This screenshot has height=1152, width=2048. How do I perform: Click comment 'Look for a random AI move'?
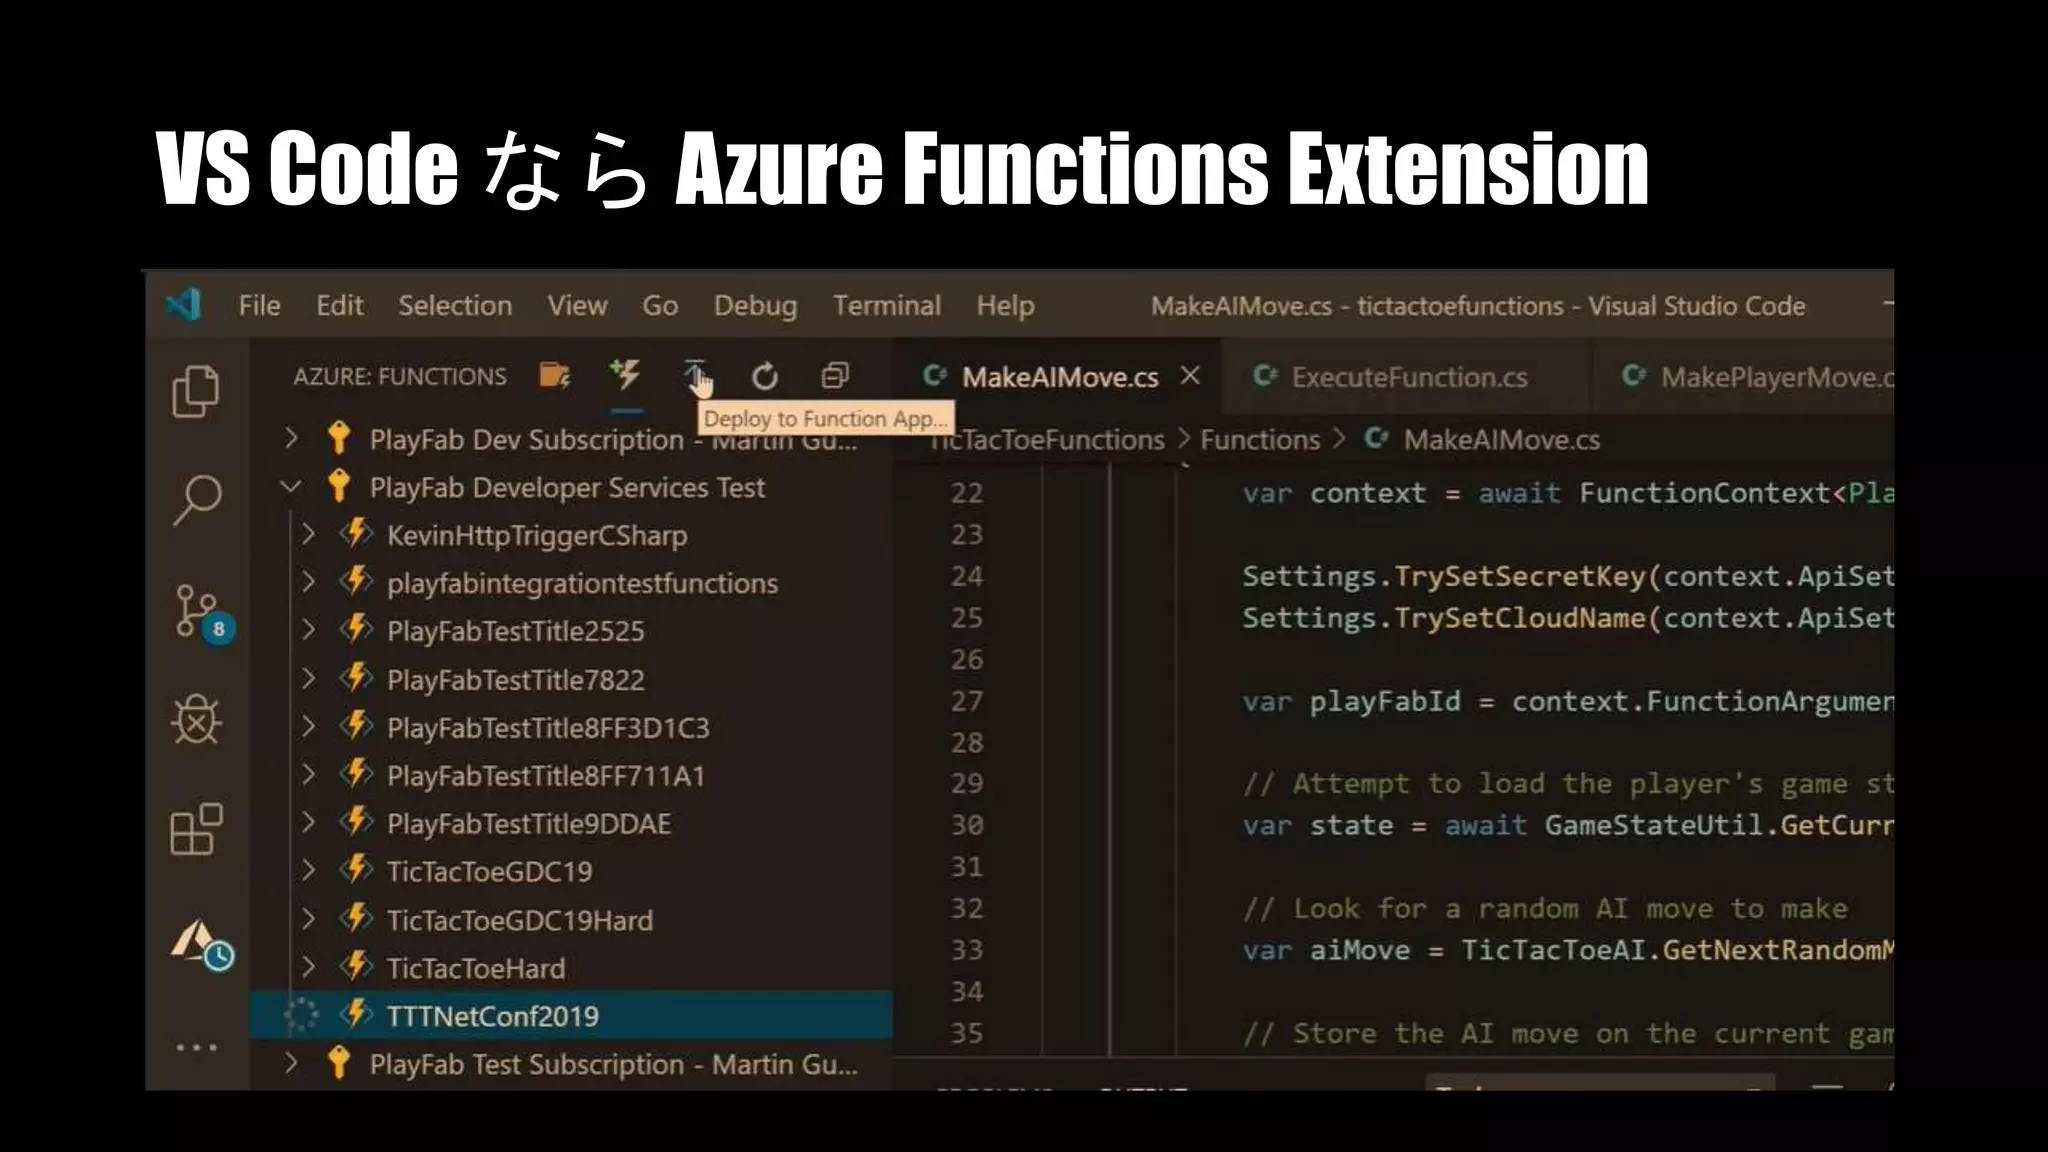tap(1544, 909)
